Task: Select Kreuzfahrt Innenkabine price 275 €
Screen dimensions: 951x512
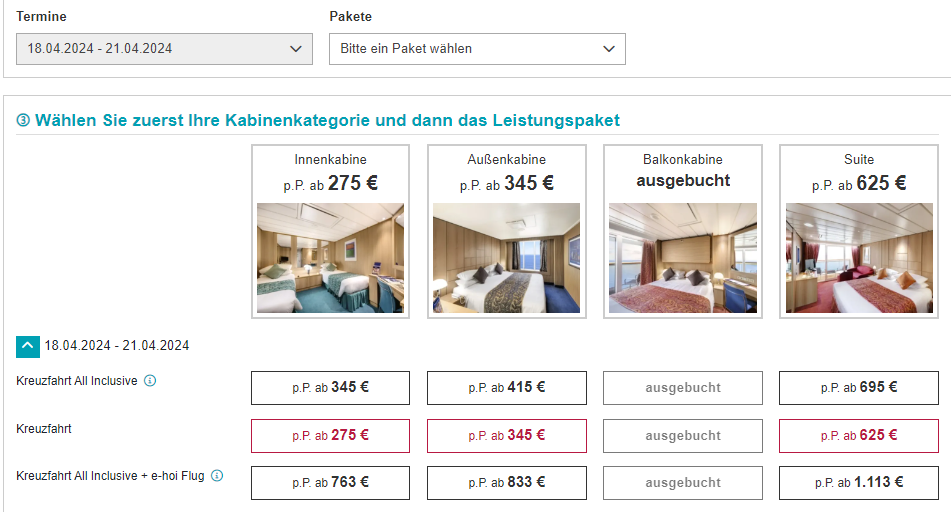Action: click(x=331, y=436)
